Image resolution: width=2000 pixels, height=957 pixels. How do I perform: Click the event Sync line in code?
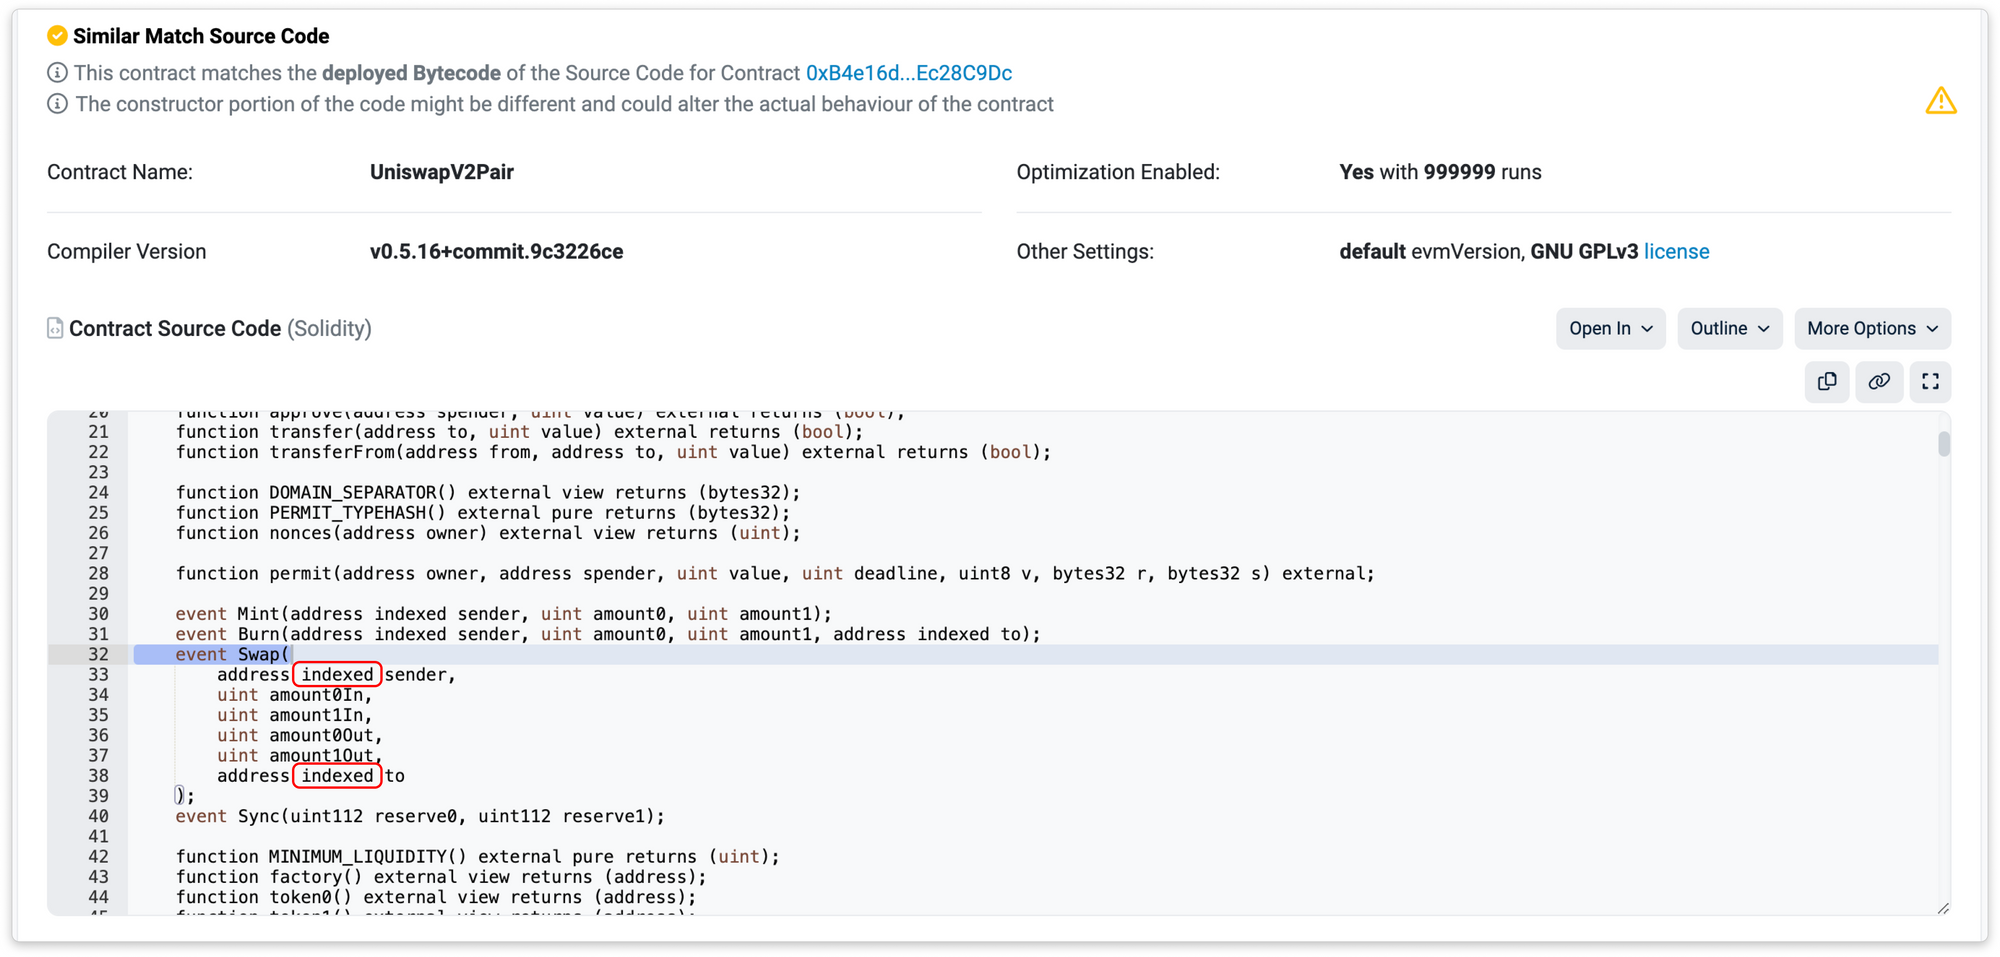(419, 817)
